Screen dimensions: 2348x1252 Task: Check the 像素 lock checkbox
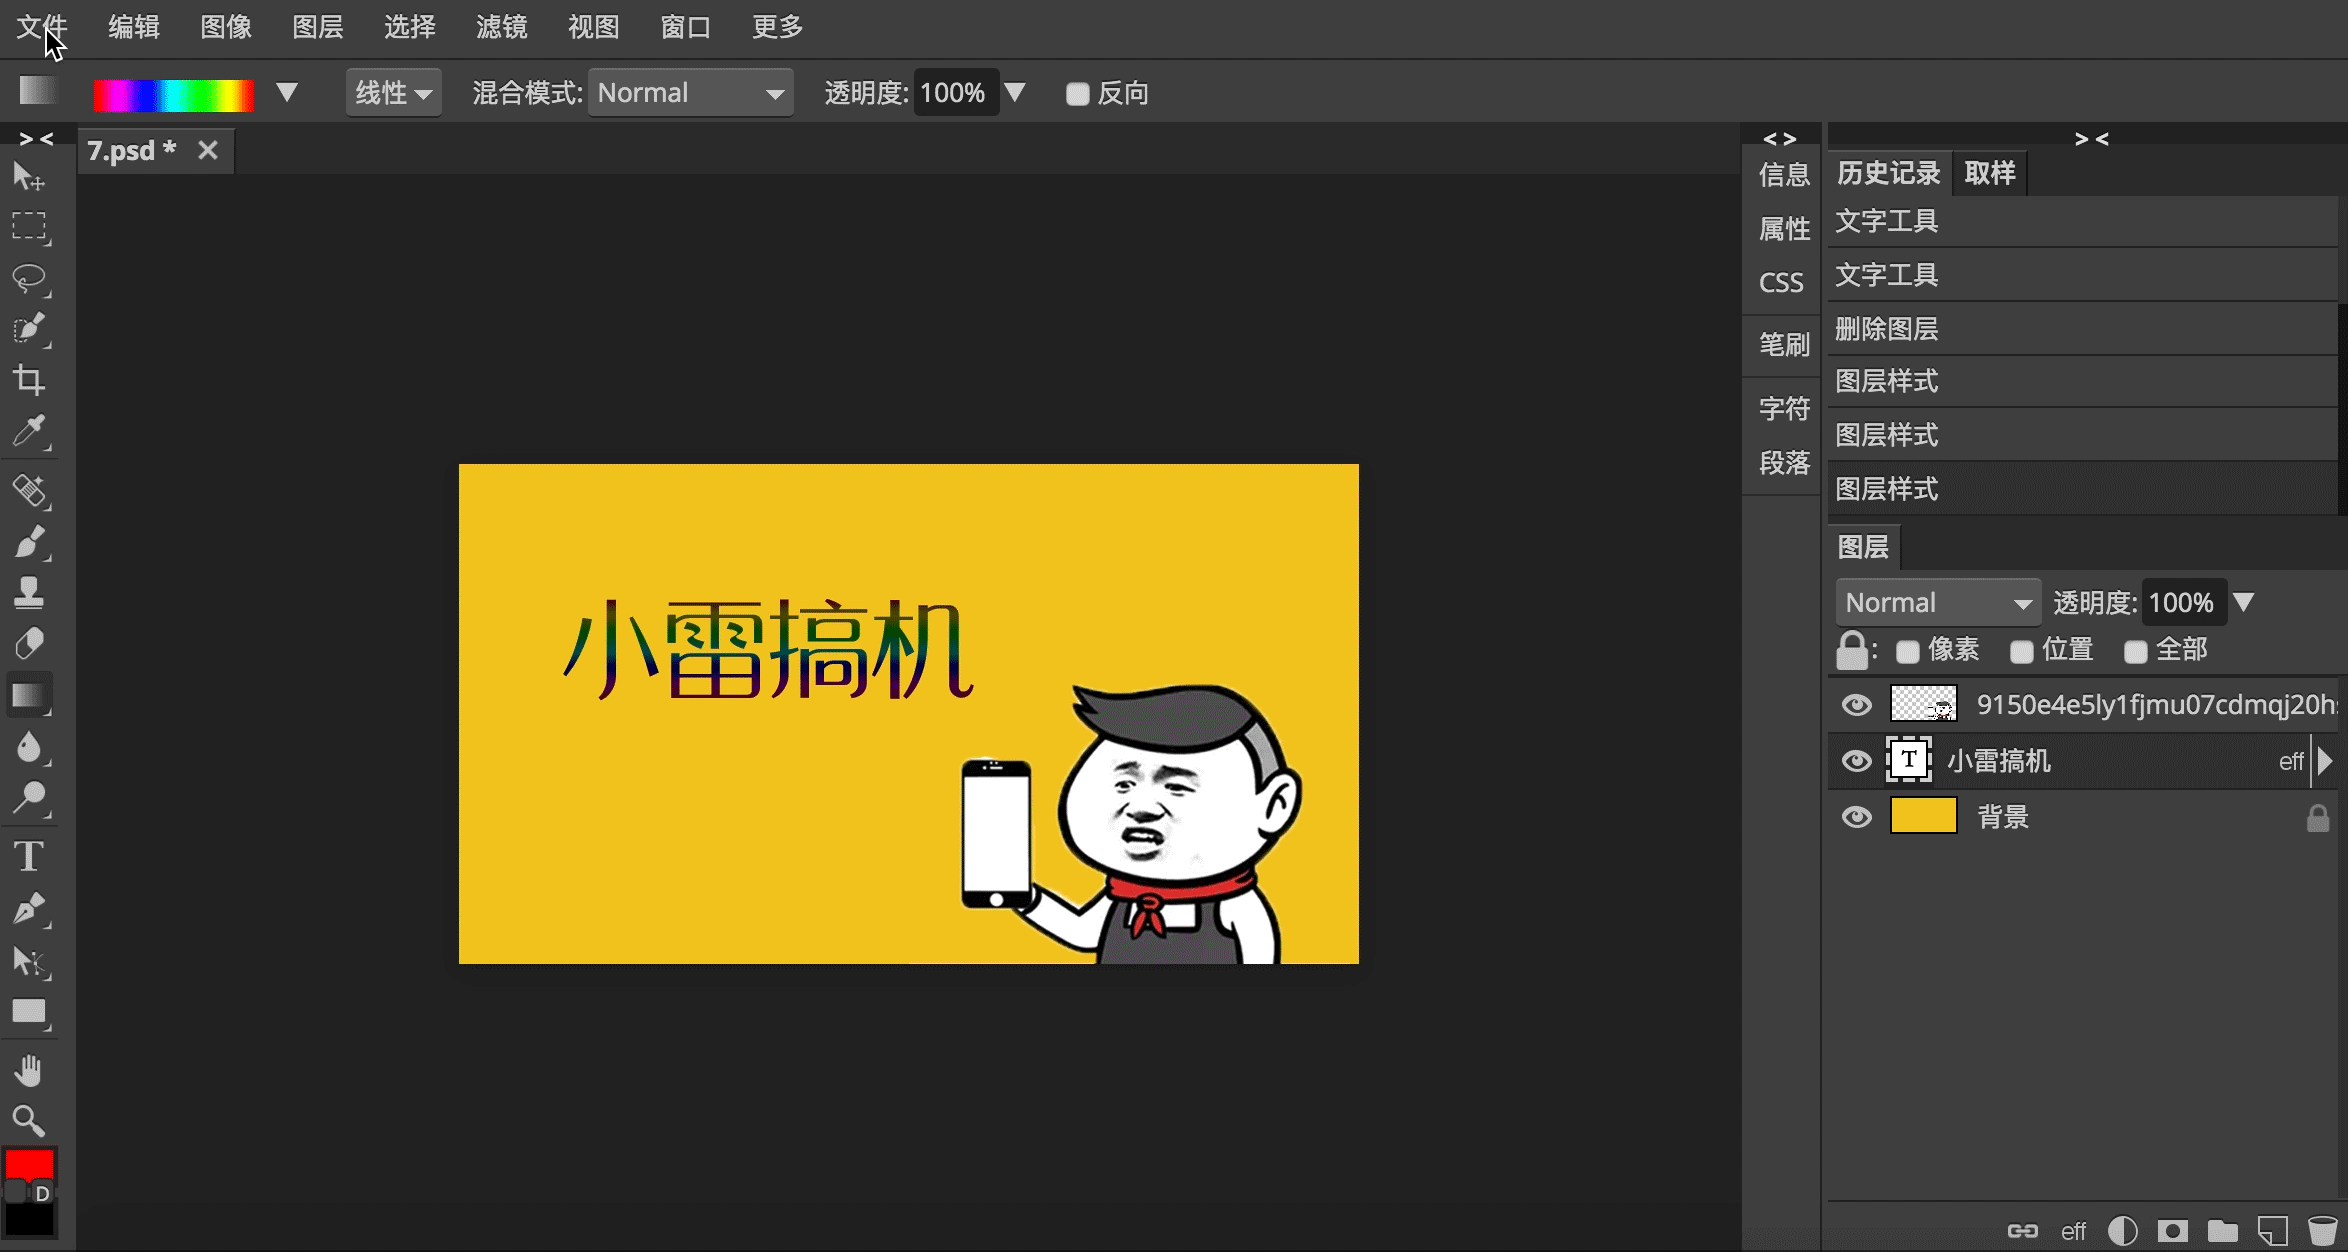click(x=1907, y=652)
